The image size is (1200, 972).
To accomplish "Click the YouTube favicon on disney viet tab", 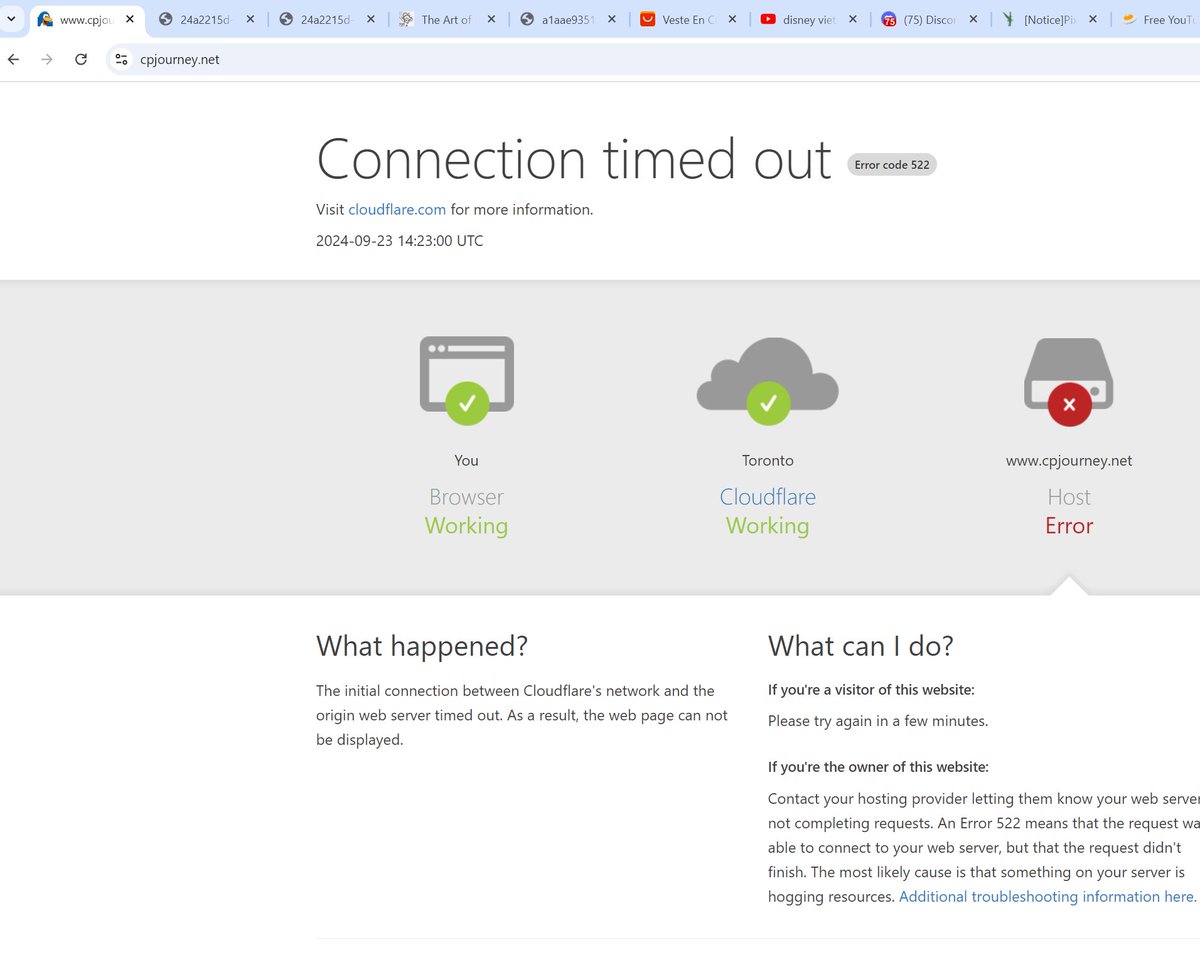I will [768, 19].
